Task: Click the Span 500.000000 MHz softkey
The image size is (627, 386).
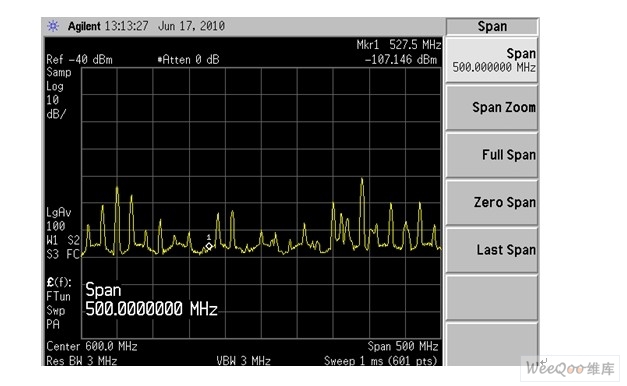Action: (x=492, y=60)
